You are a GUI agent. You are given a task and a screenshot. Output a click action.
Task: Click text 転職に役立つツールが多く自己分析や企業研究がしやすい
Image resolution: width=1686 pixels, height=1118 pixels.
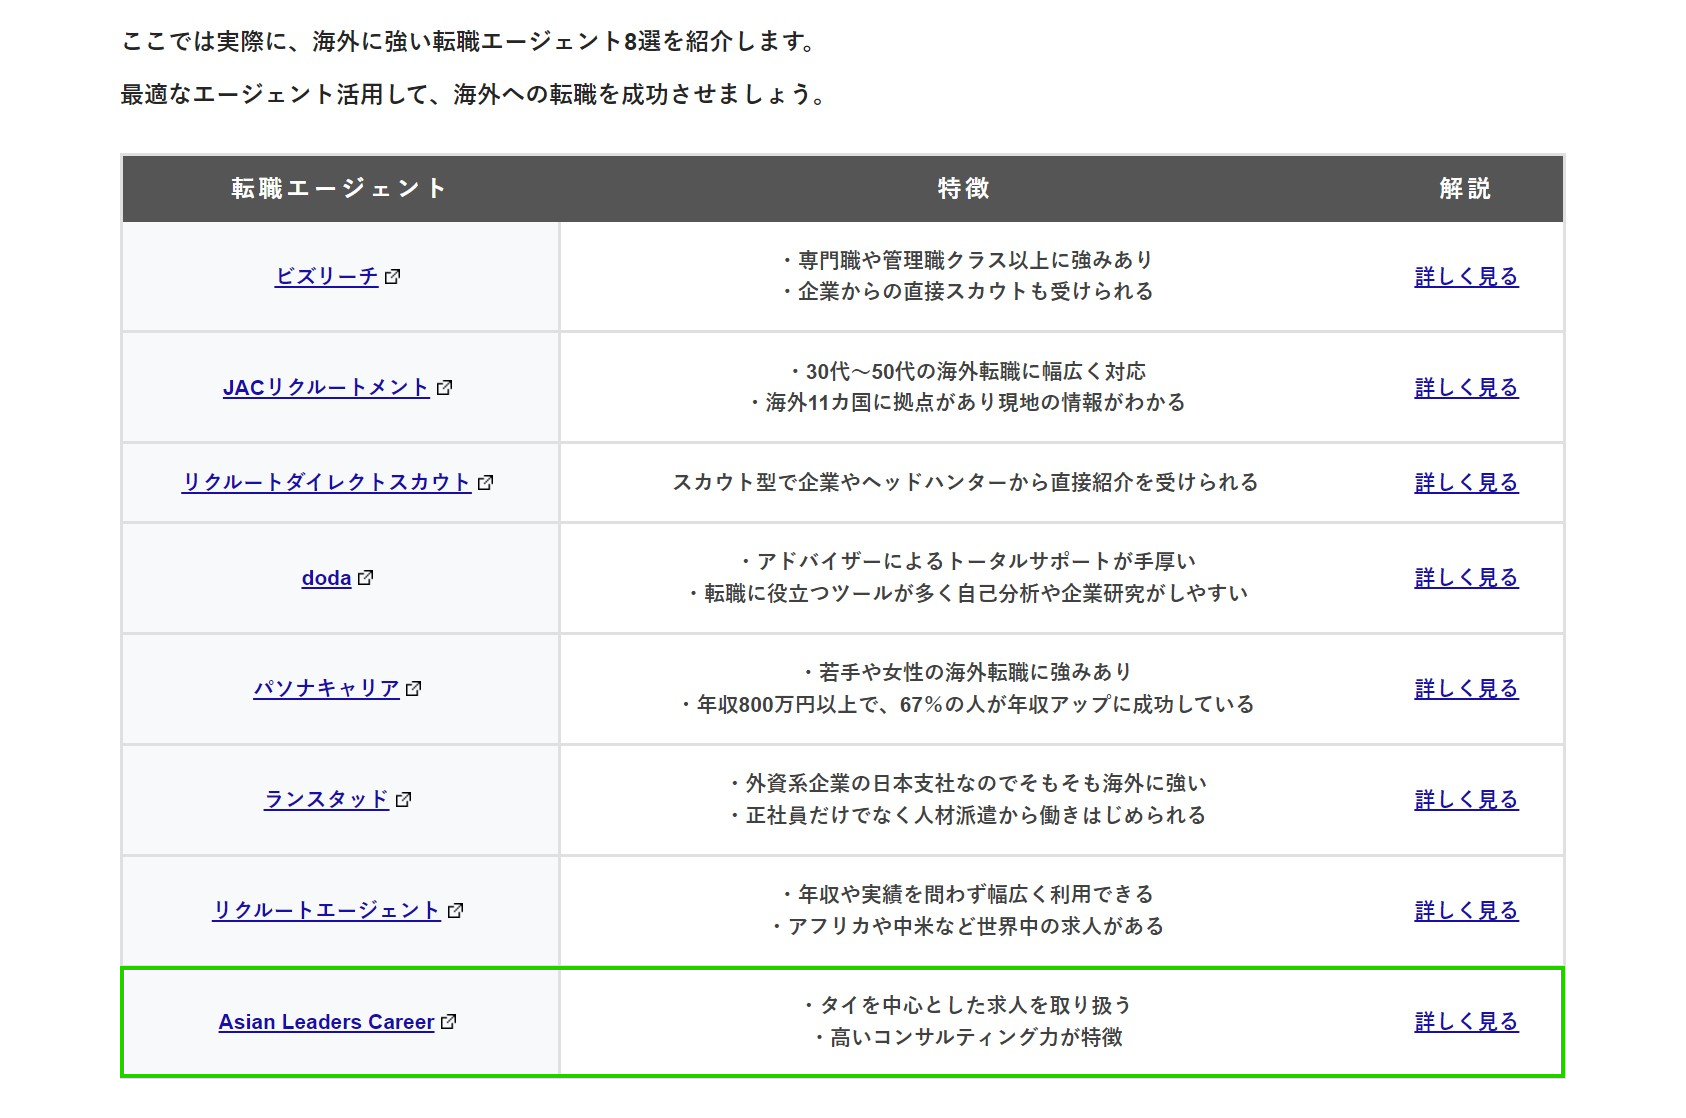976,593
